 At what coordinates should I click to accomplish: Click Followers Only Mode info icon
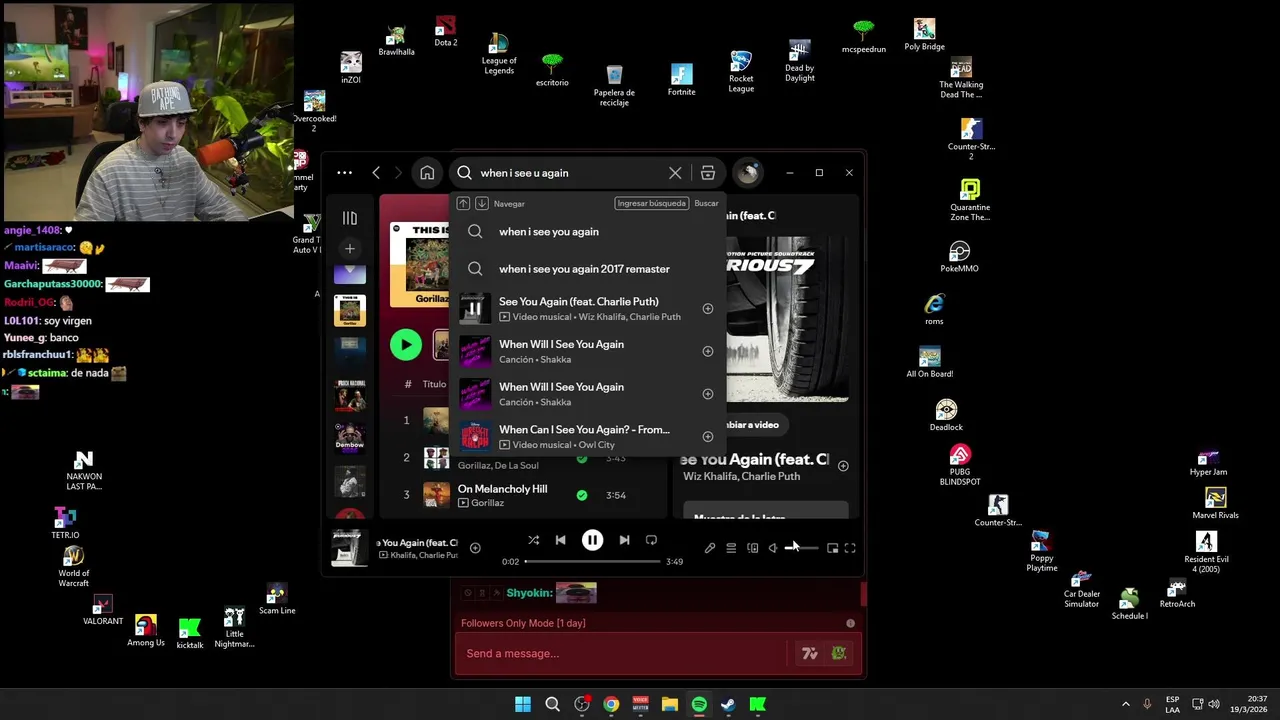pyautogui.click(x=851, y=623)
